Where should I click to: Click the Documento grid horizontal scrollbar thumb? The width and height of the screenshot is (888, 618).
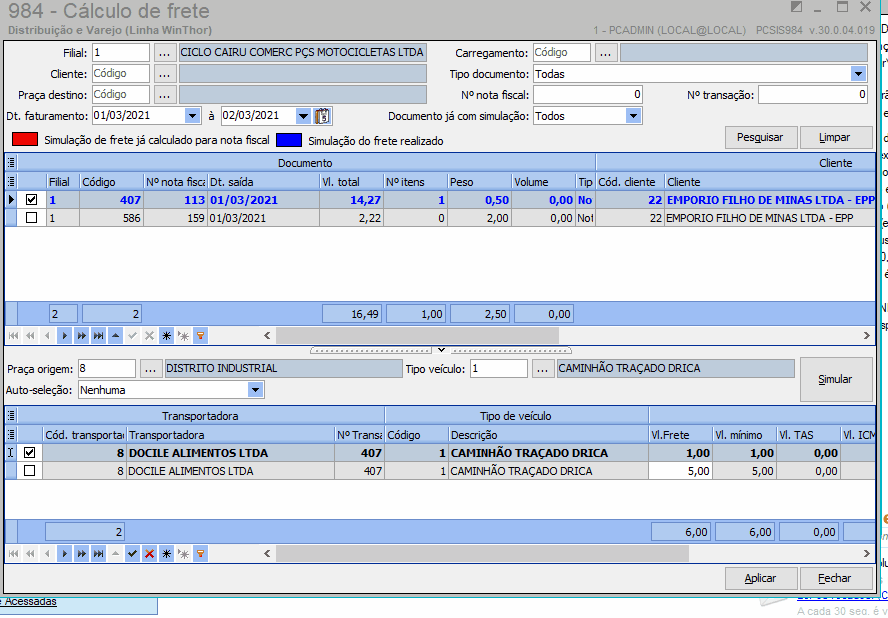(x=417, y=335)
